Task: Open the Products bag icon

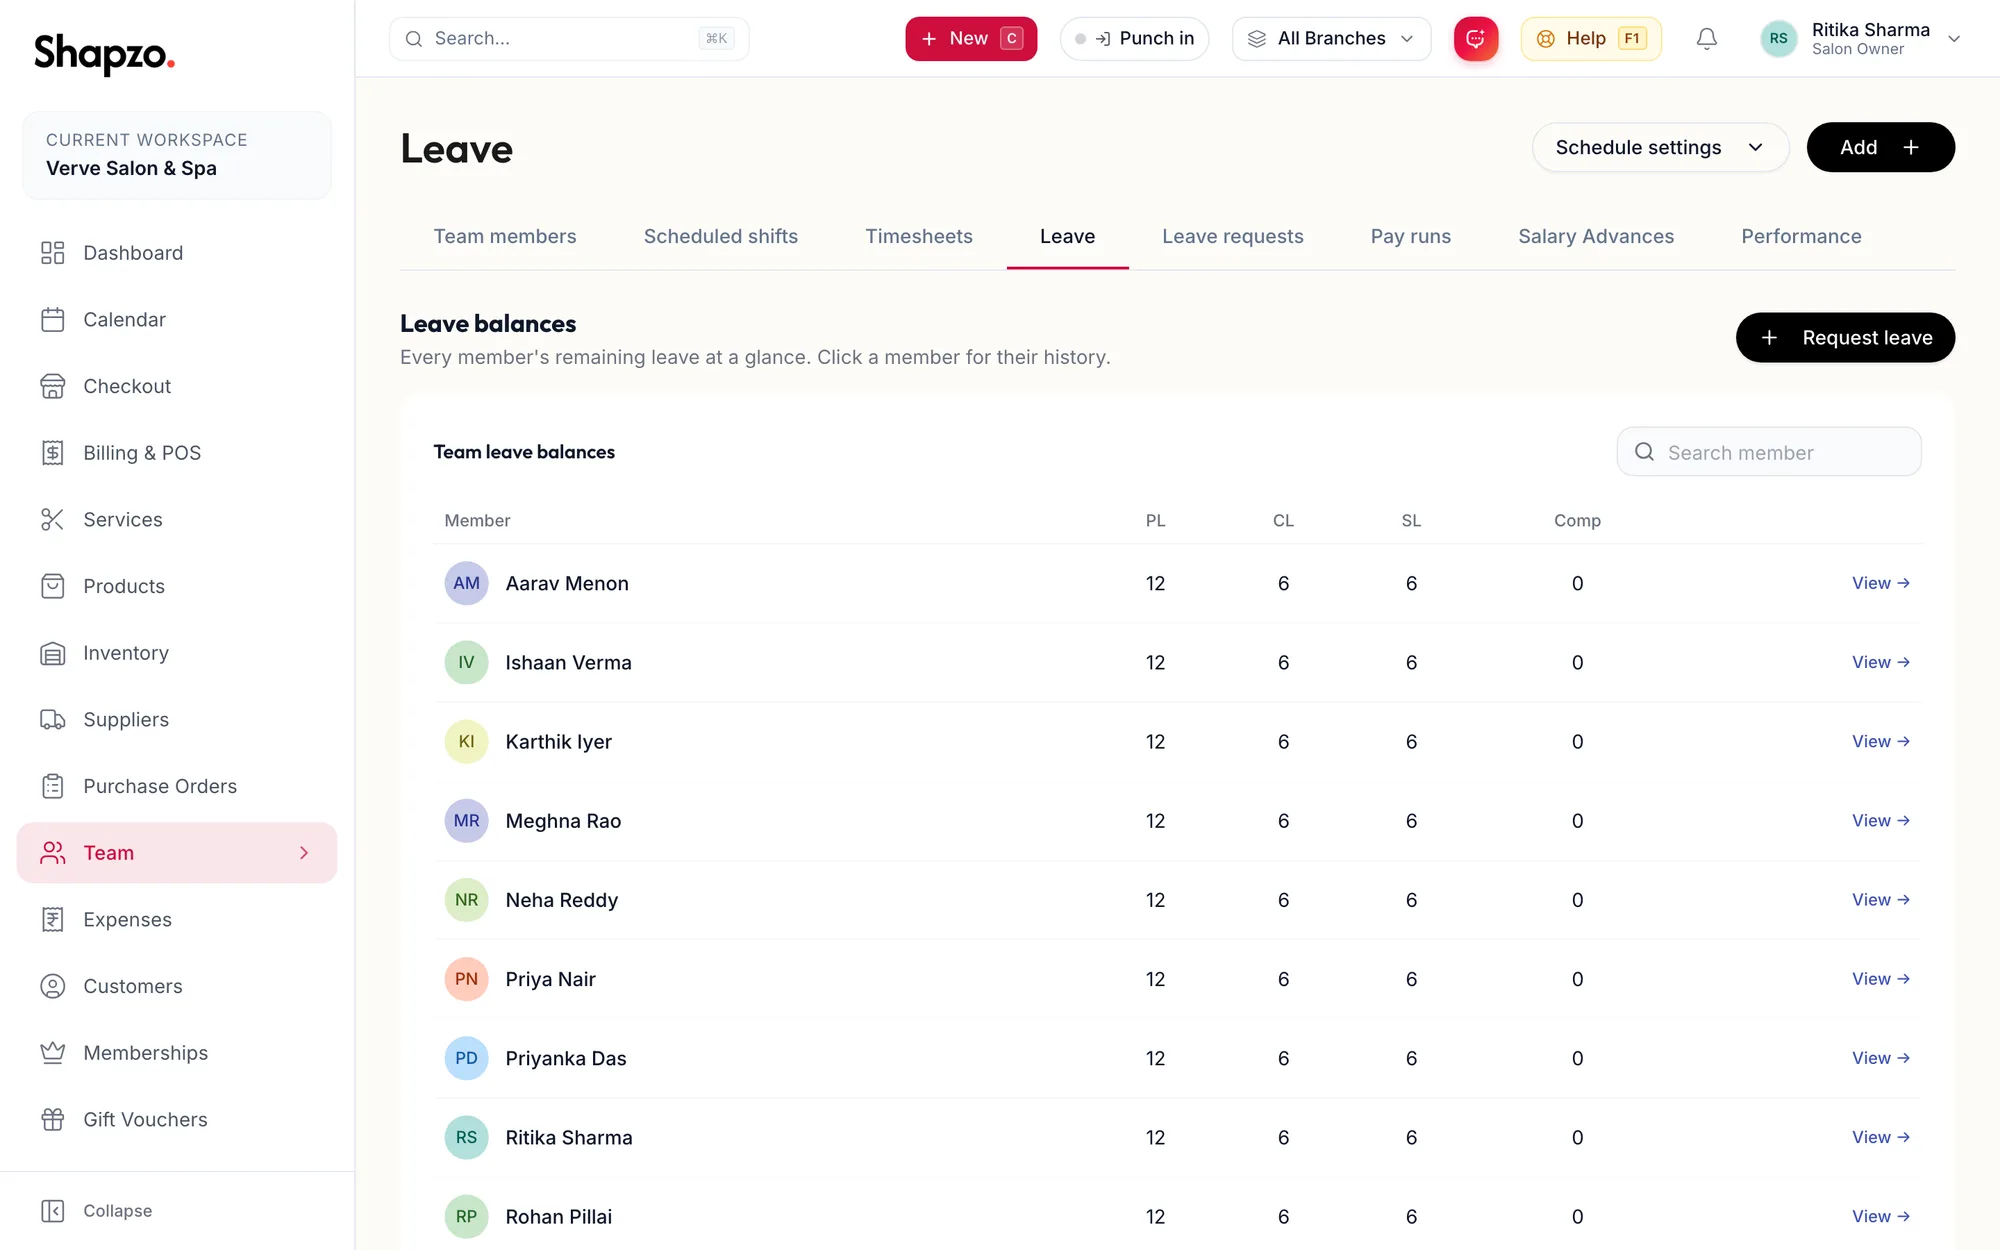Action: (x=53, y=586)
